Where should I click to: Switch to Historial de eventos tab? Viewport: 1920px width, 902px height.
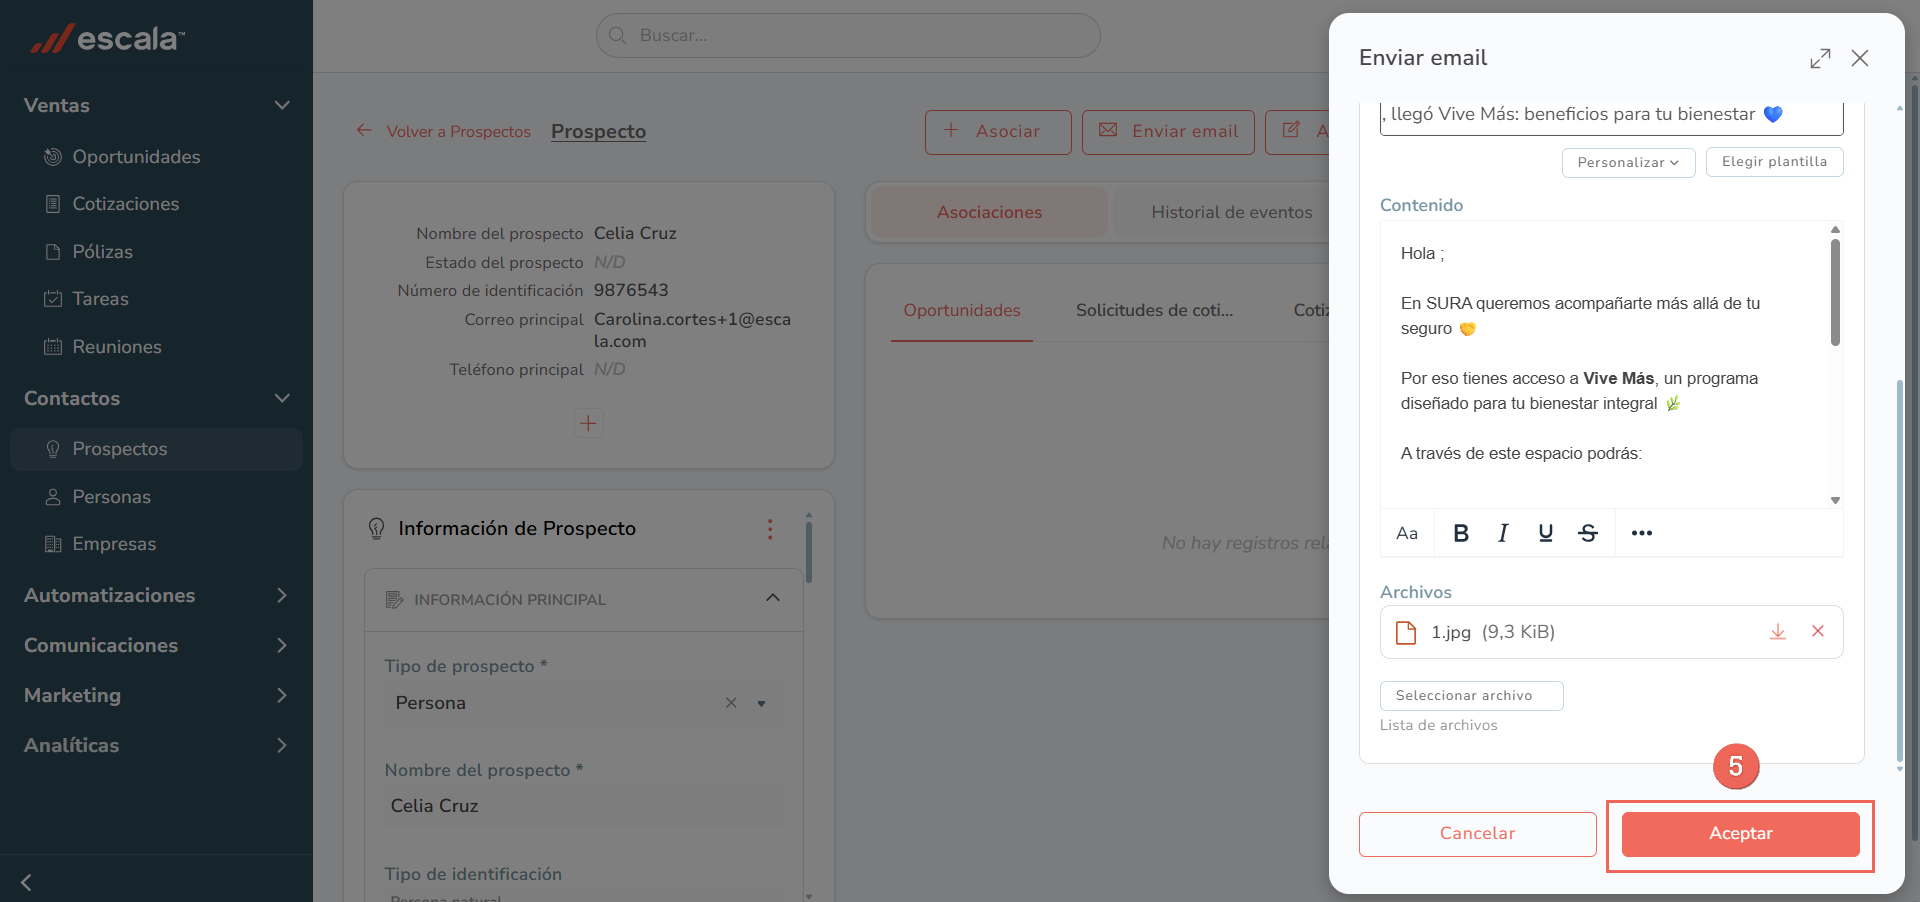pos(1231,212)
